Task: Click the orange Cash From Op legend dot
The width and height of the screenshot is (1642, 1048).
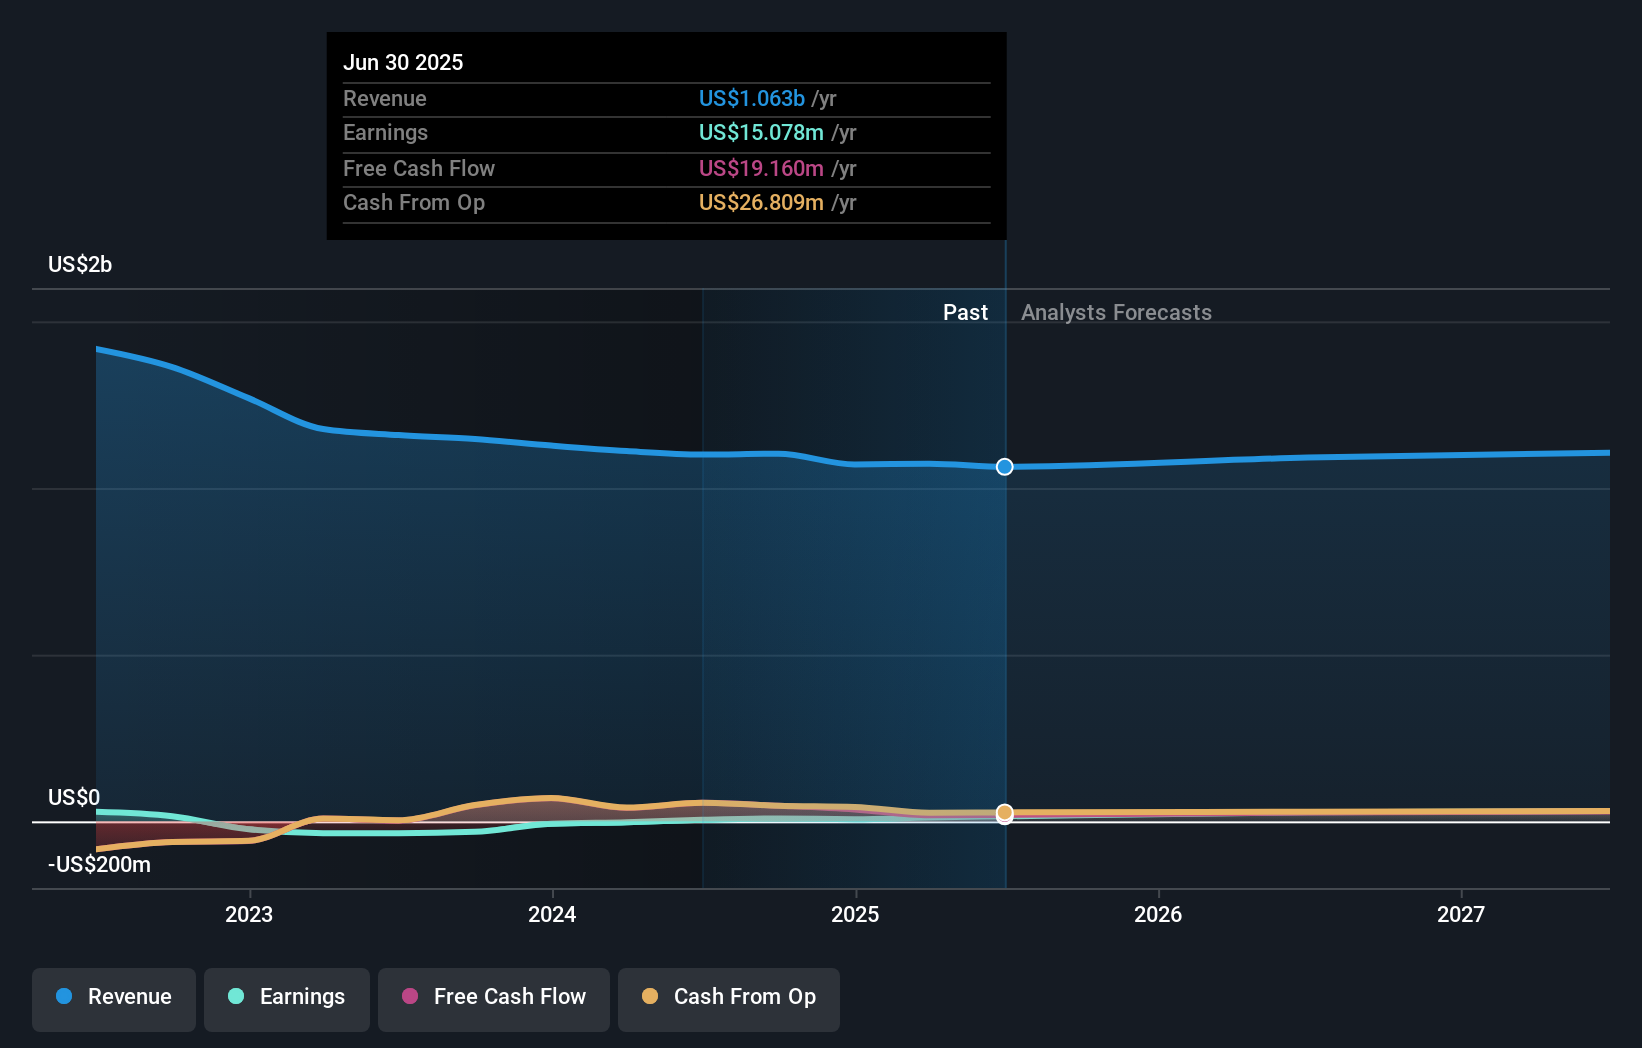Action: click(650, 997)
